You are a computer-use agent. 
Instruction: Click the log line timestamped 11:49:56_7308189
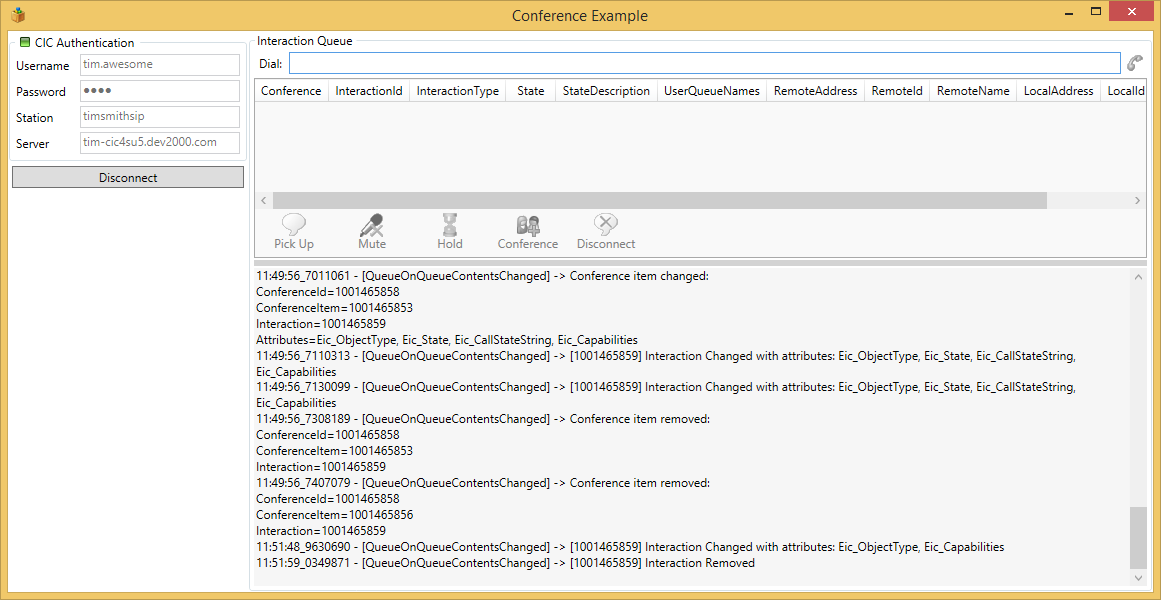click(x=483, y=419)
